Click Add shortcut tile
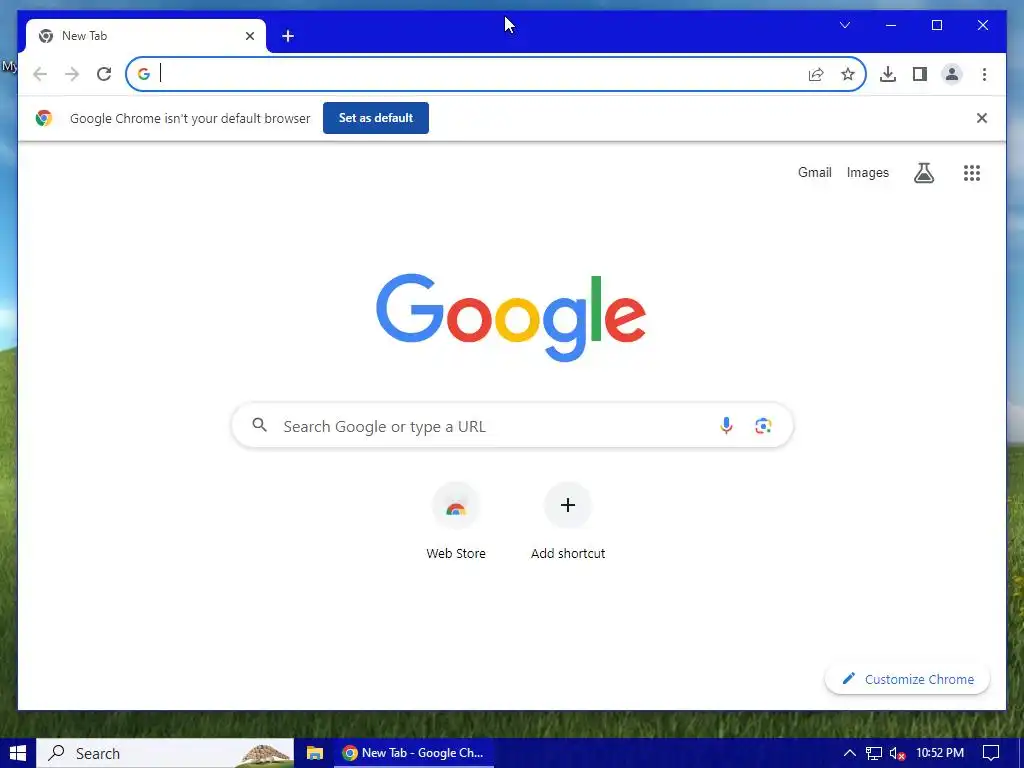Viewport: 1024px width, 768px height. coord(568,522)
